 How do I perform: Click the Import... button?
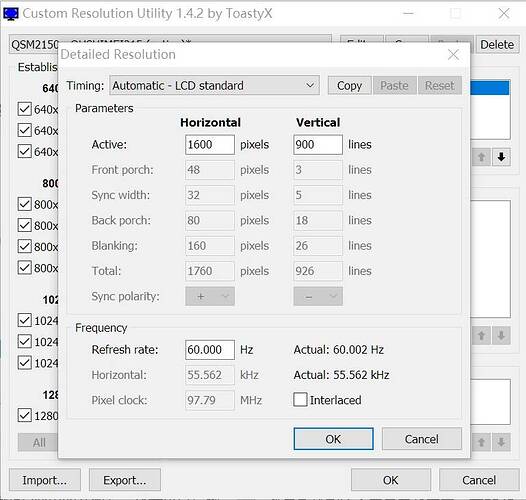(x=45, y=480)
